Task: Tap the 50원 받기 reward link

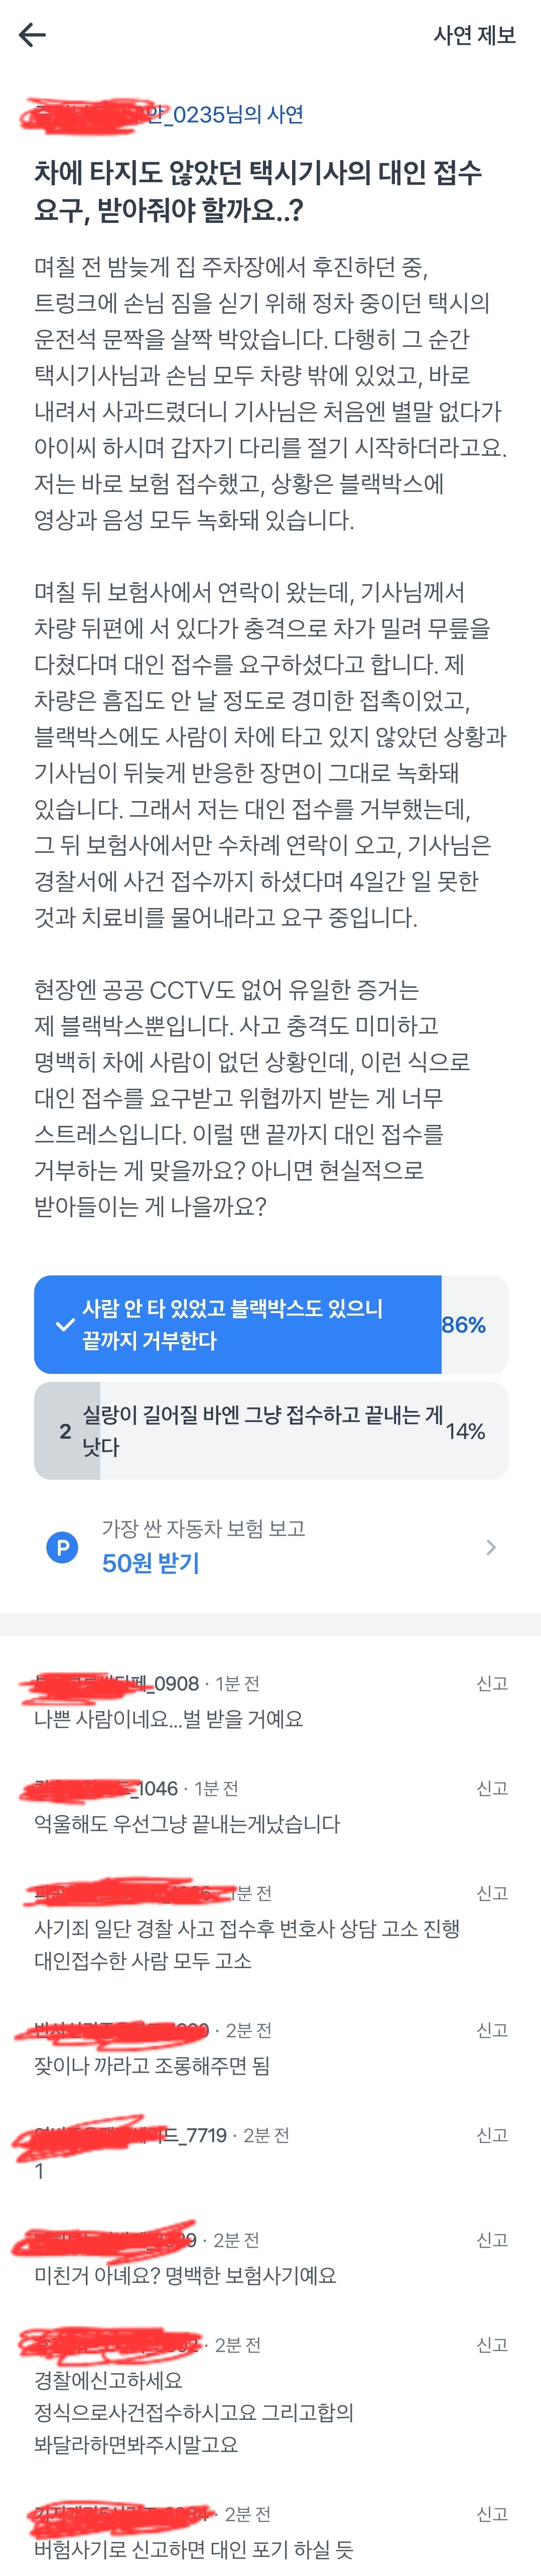Action: 151,1563
